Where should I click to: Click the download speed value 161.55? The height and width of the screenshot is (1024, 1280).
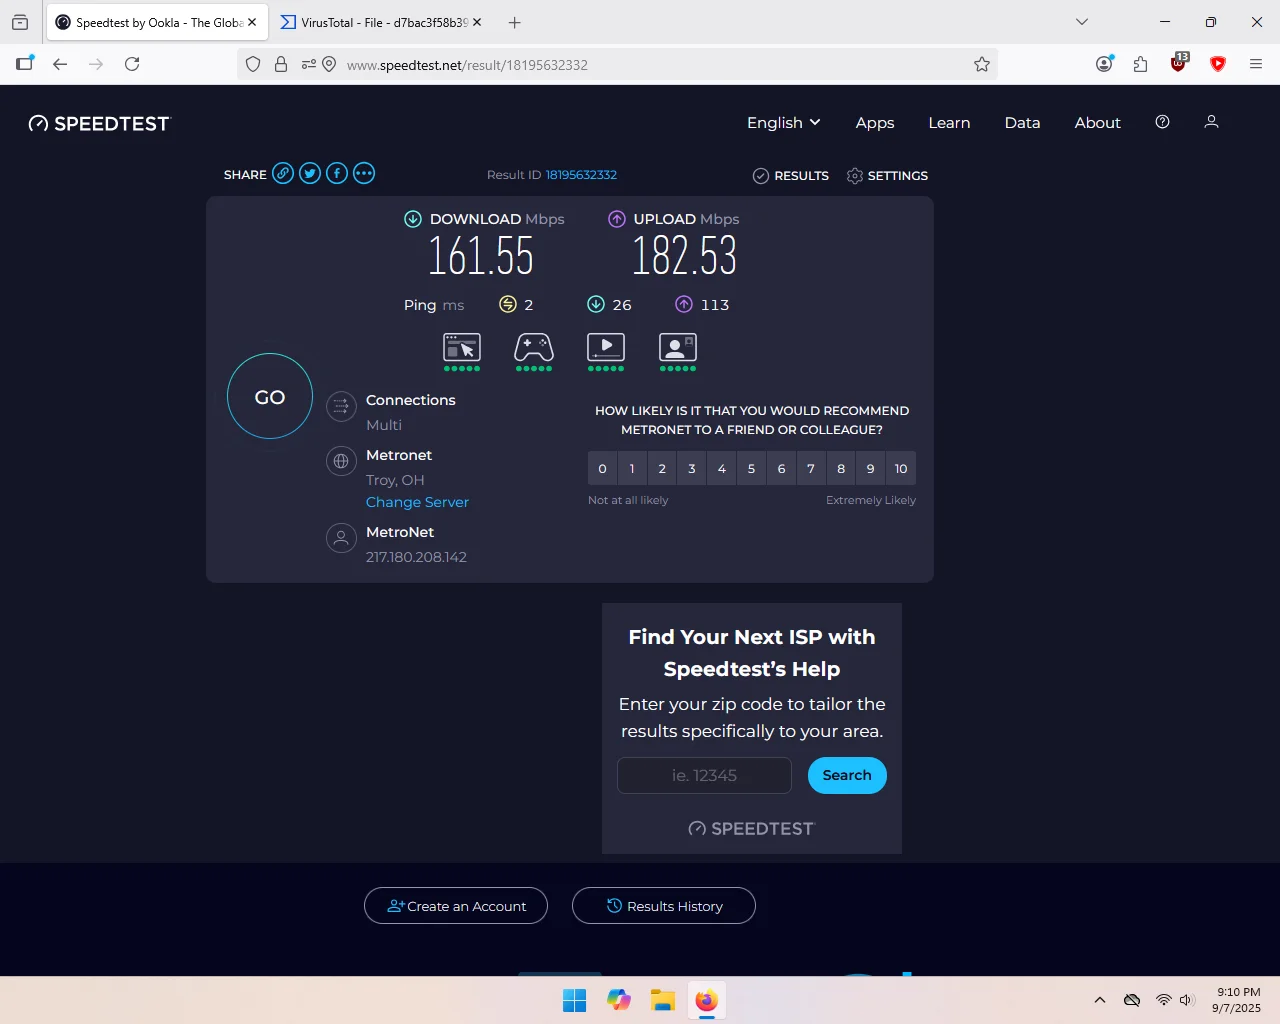coord(481,256)
